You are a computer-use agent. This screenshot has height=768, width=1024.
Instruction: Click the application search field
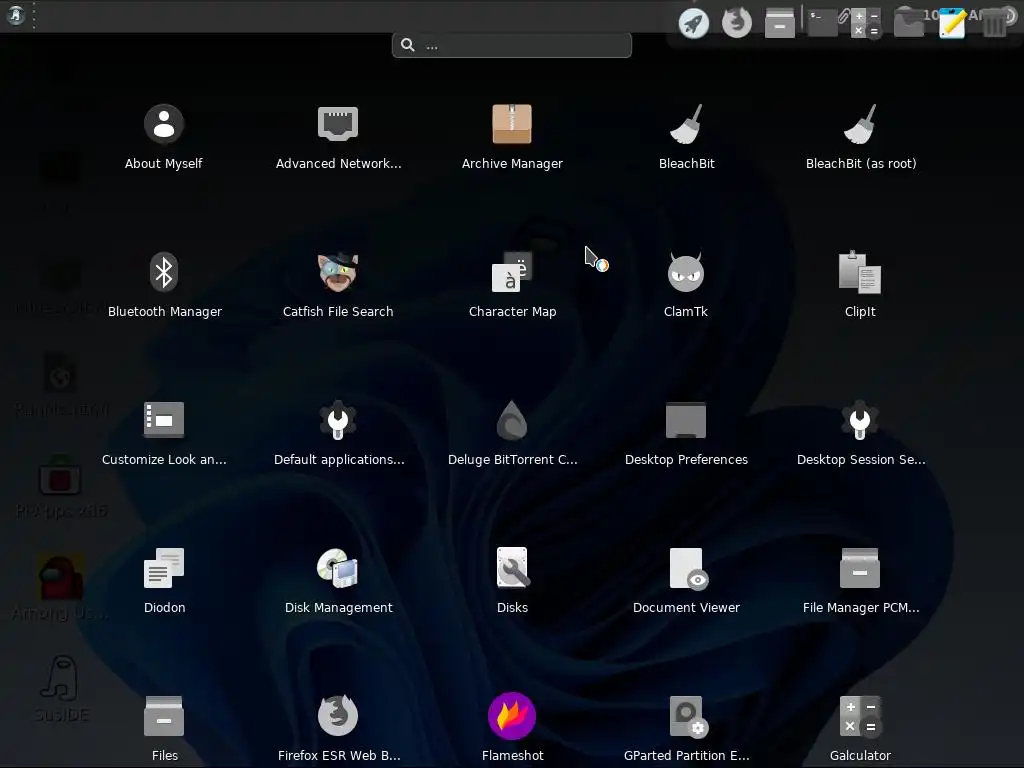click(x=512, y=45)
